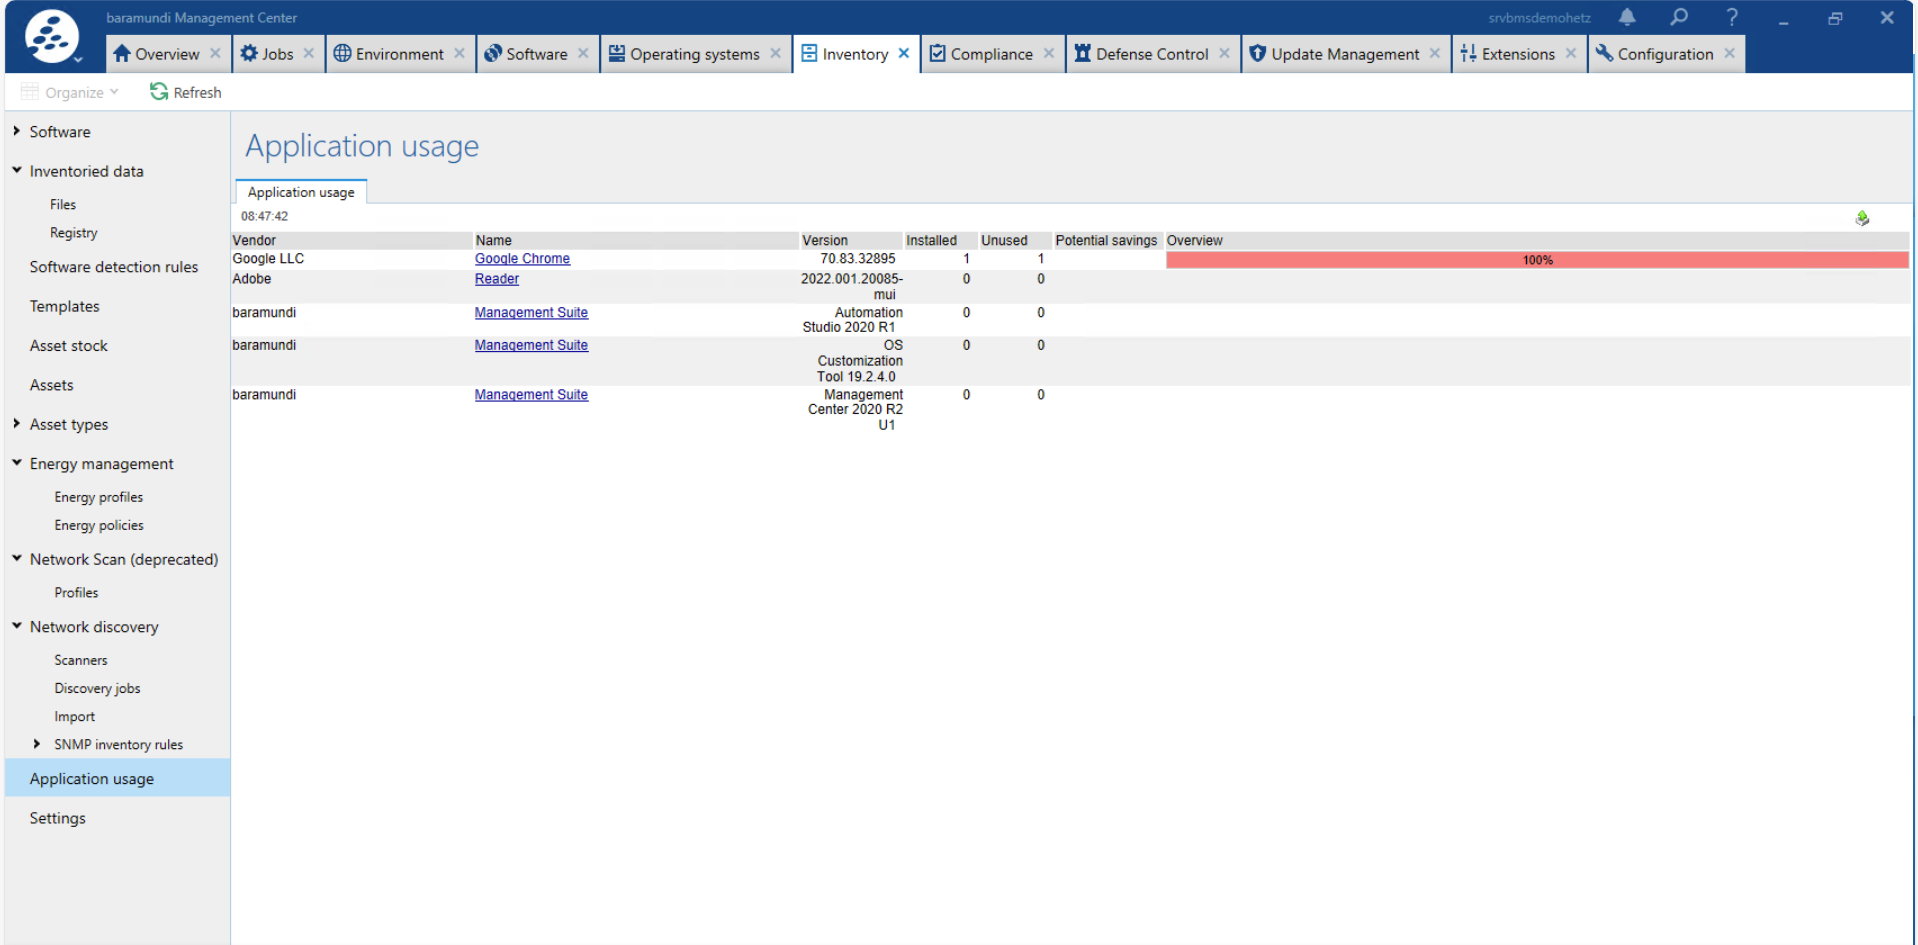Close the Inventory tab
1918x945 pixels.
(904, 54)
